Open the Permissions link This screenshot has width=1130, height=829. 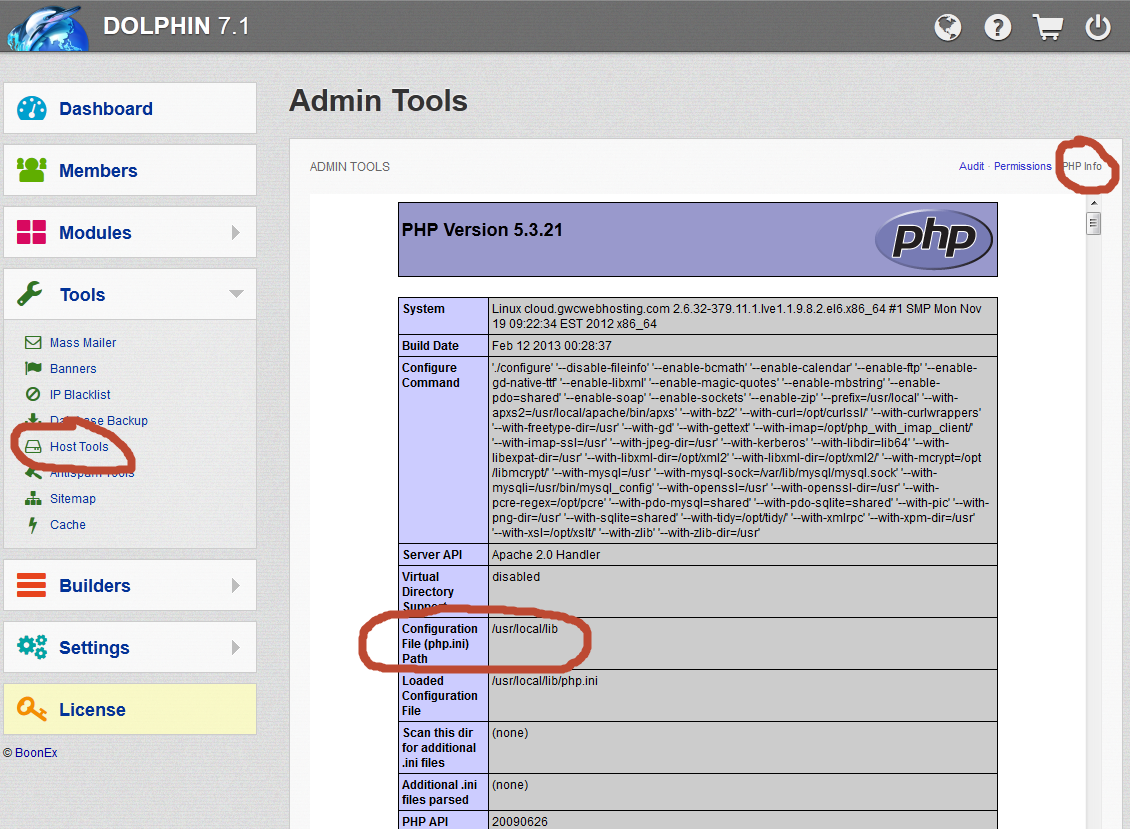click(x=1022, y=166)
